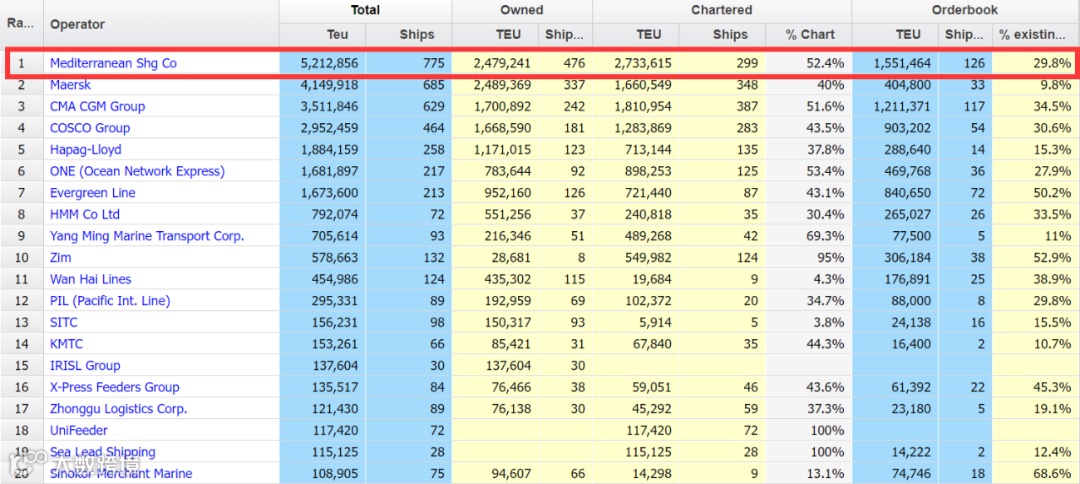Select total Teu value 3,511,846
Viewport: 1080px width, 484px height.
pos(329,107)
